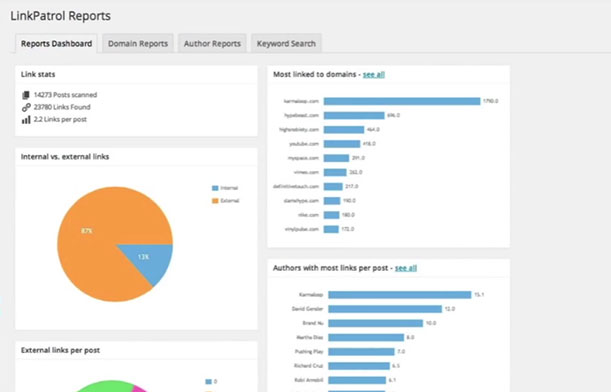Viewport: 611px width, 392px height.
Task: Click the nike.com domain label
Action: point(309,215)
